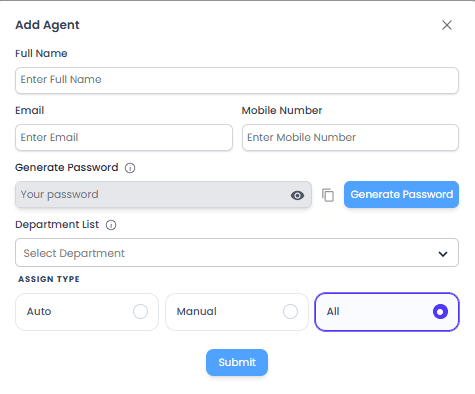Click the Manual option card
The height and width of the screenshot is (394, 475).
[x=237, y=312]
